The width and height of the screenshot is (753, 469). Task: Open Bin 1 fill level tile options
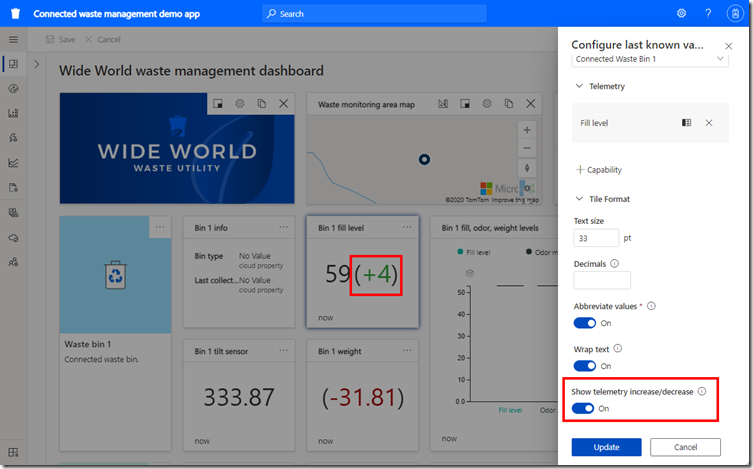[407, 227]
